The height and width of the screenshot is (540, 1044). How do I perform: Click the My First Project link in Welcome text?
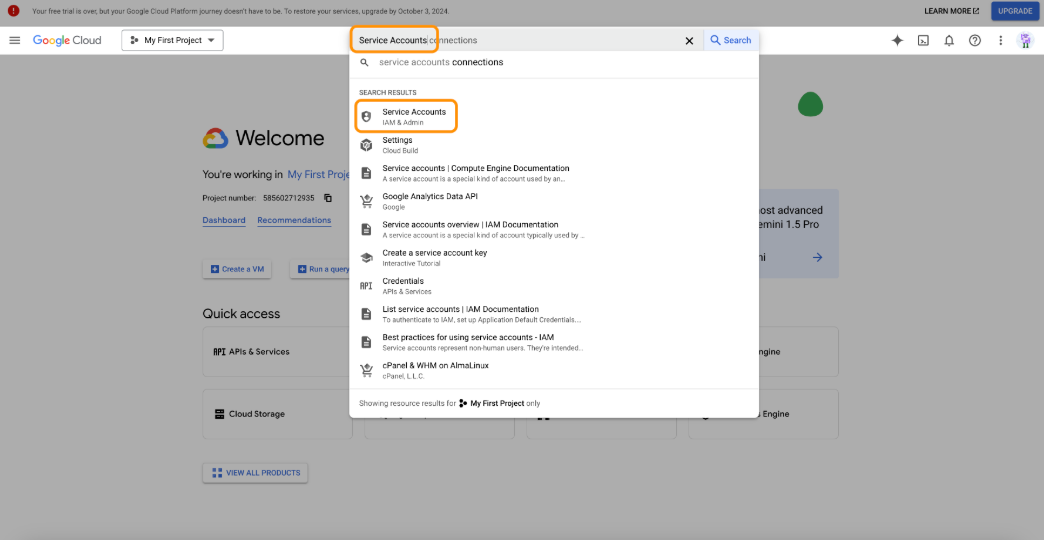pos(318,174)
